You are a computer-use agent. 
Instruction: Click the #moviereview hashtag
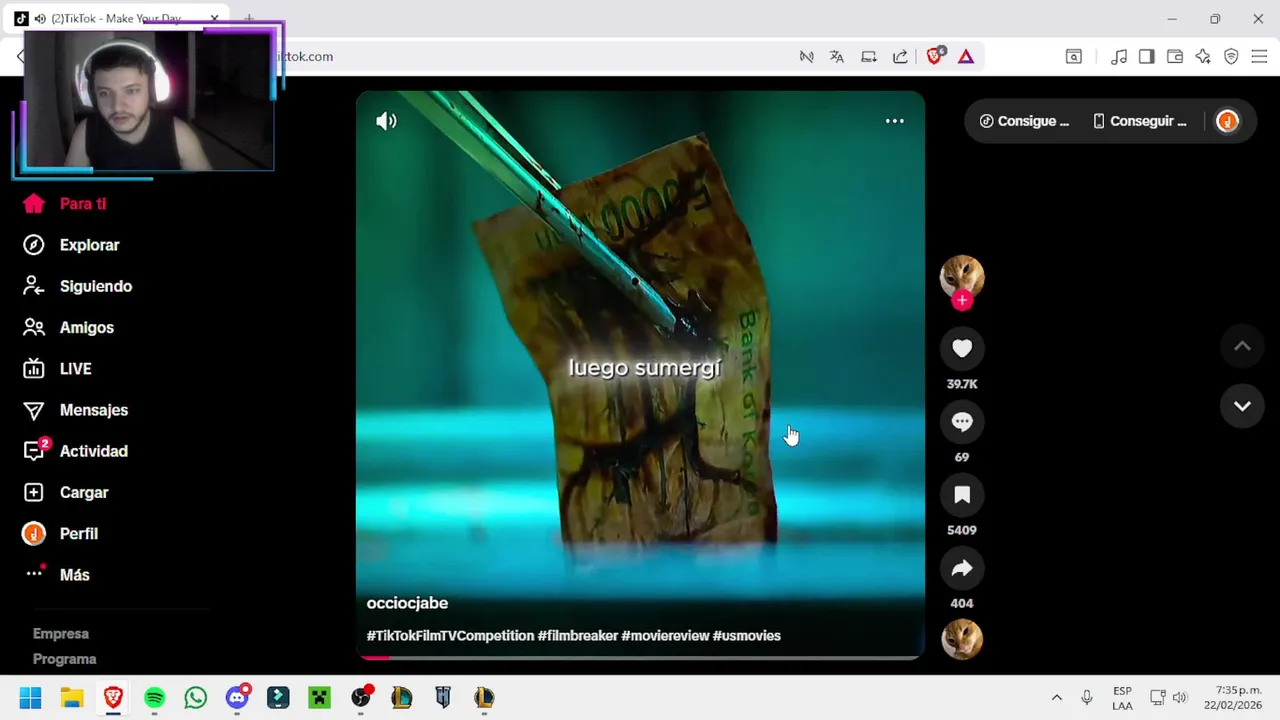point(665,636)
